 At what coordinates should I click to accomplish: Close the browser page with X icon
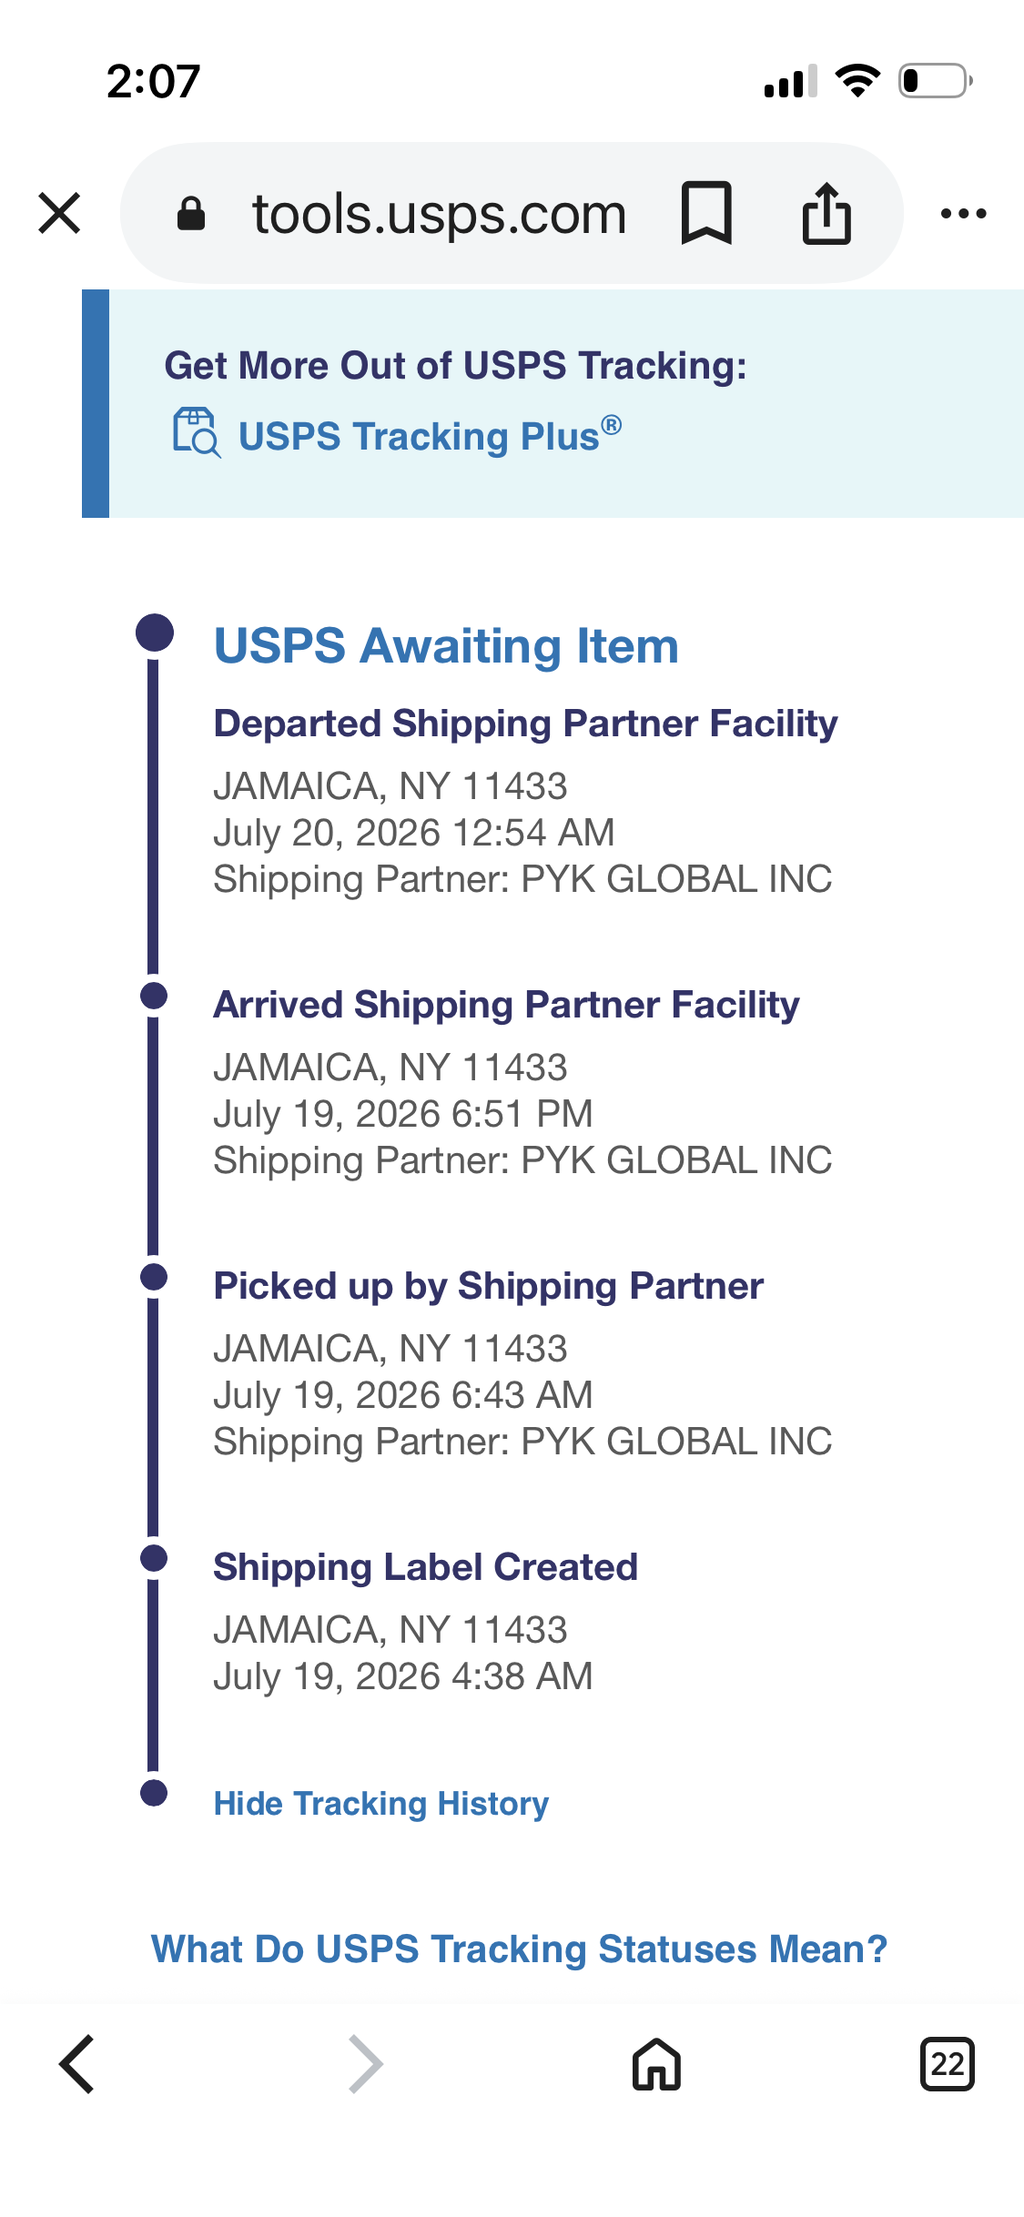click(59, 213)
